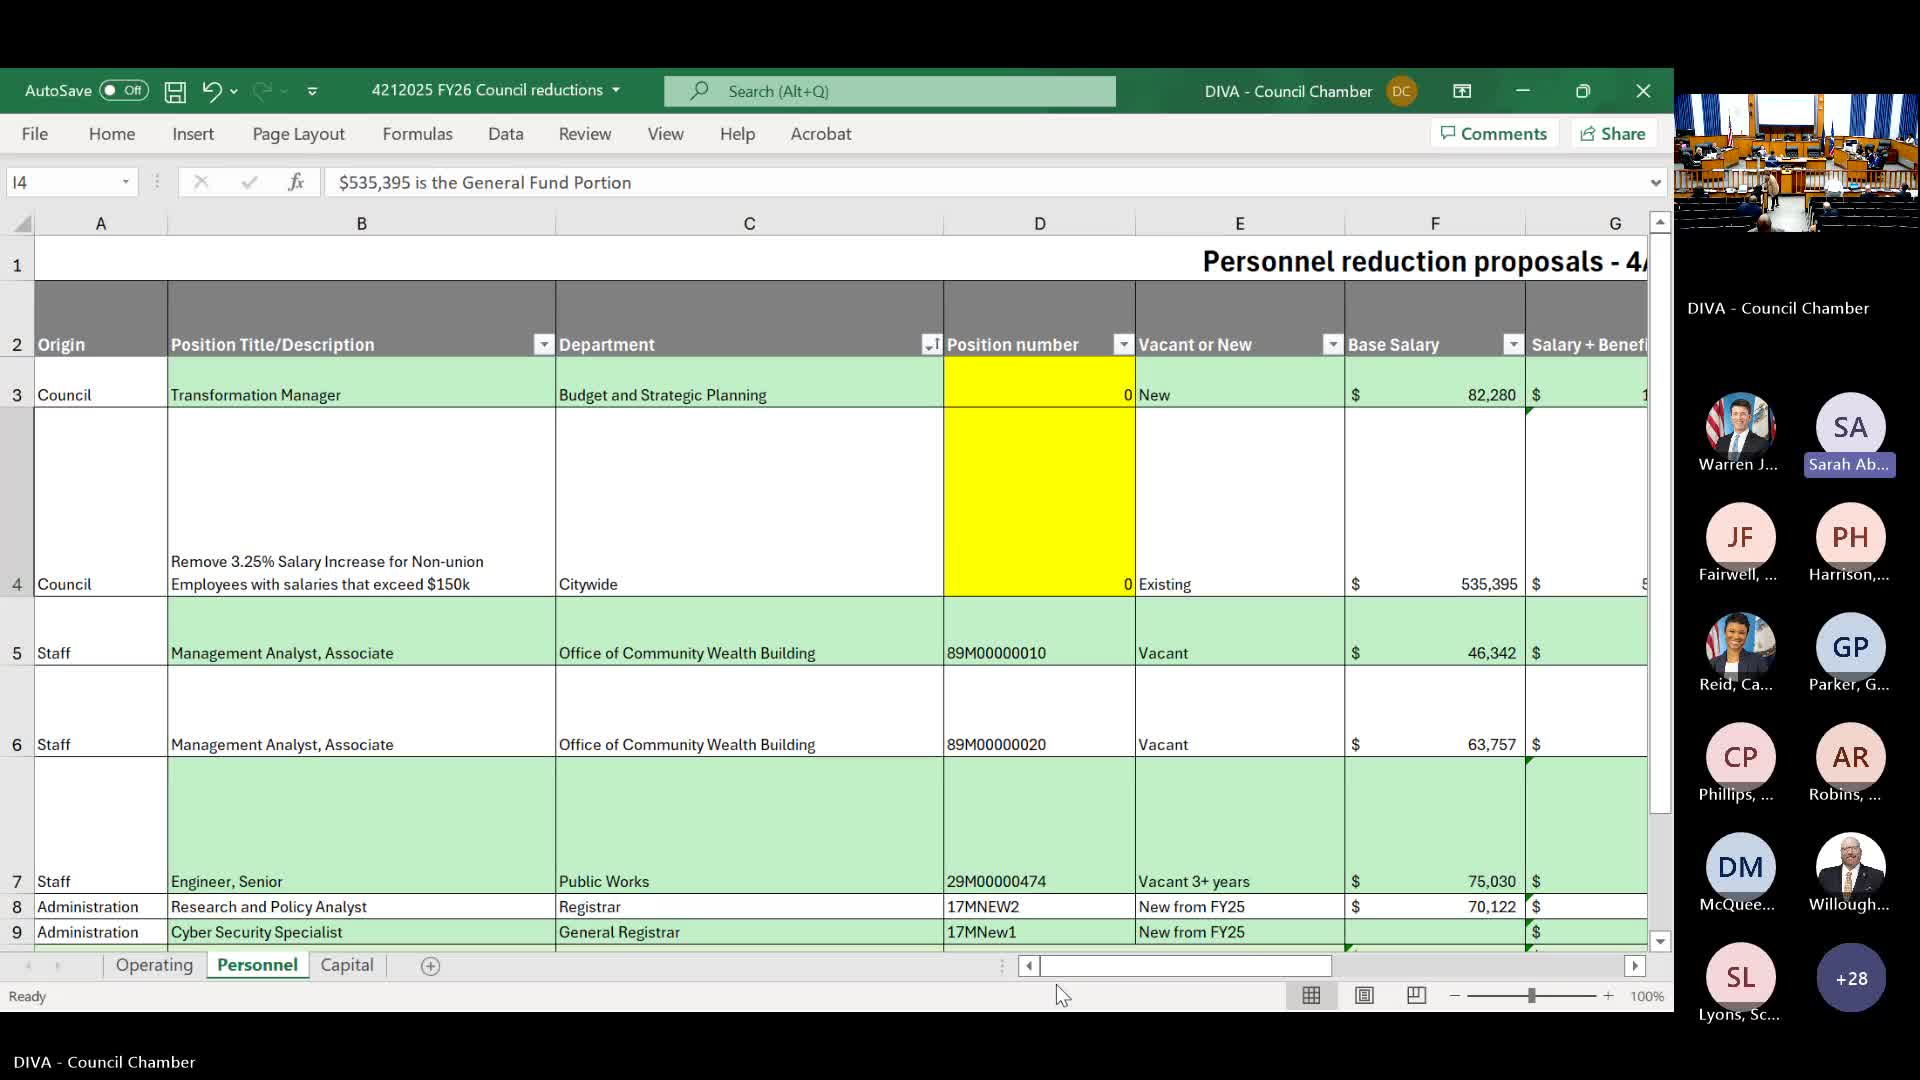
Task: Switch to Page Layout view icon
Action: [x=1364, y=996]
